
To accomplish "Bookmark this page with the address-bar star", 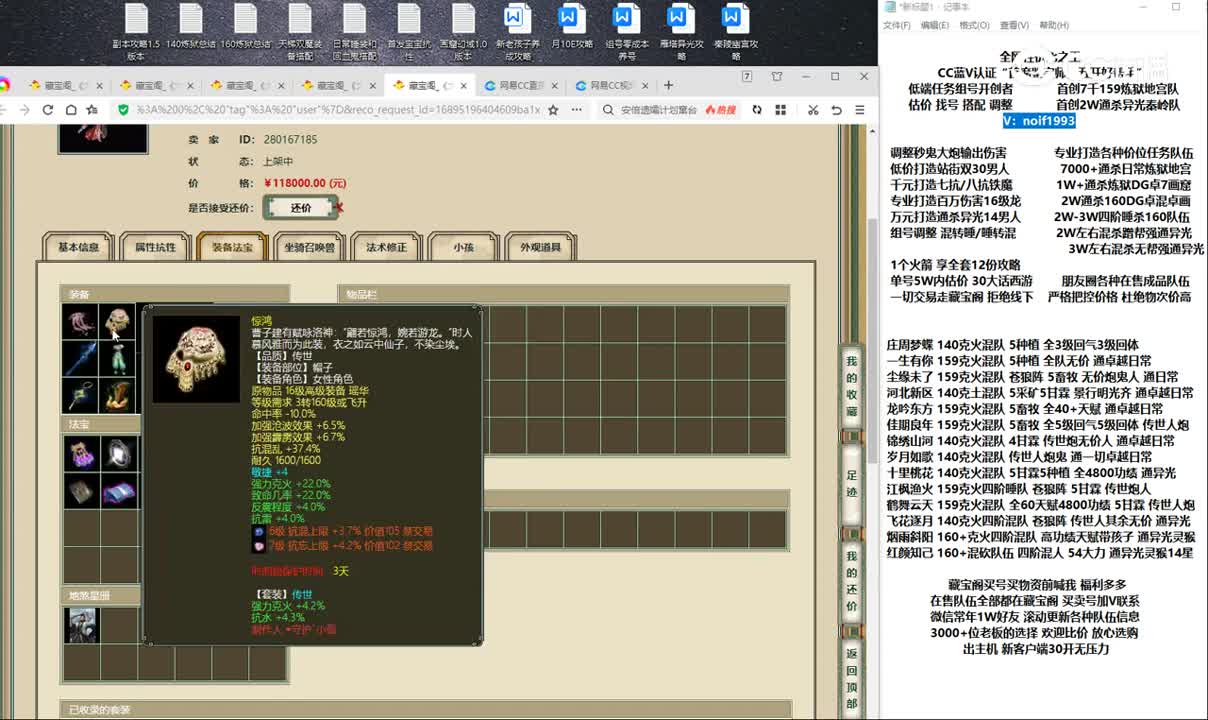I will tap(553, 109).
